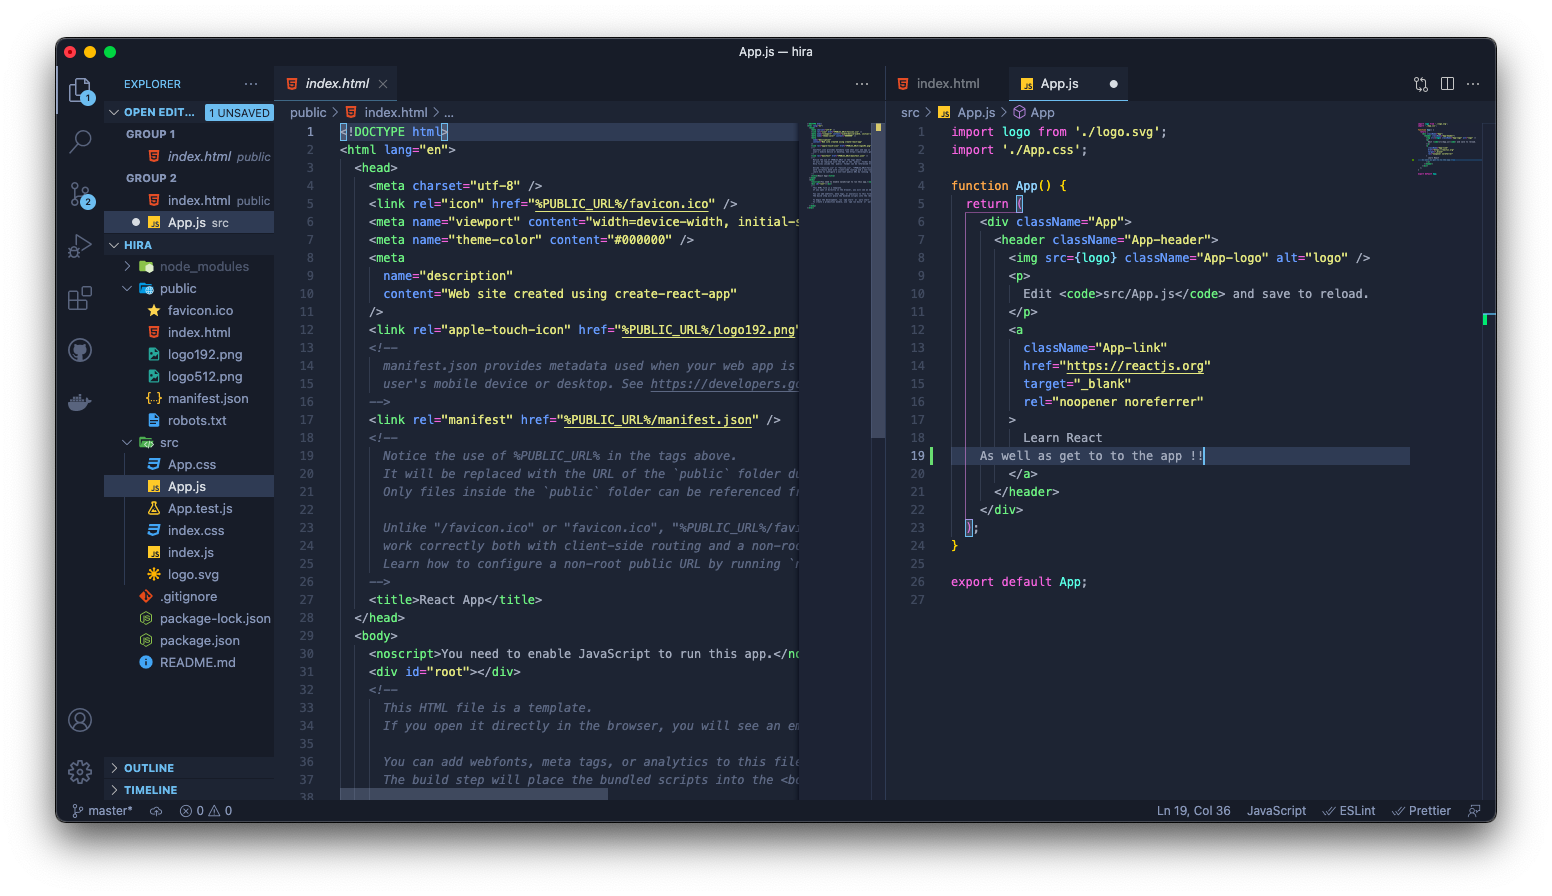Open the Manage settings gear
The image size is (1552, 896).
click(80, 772)
